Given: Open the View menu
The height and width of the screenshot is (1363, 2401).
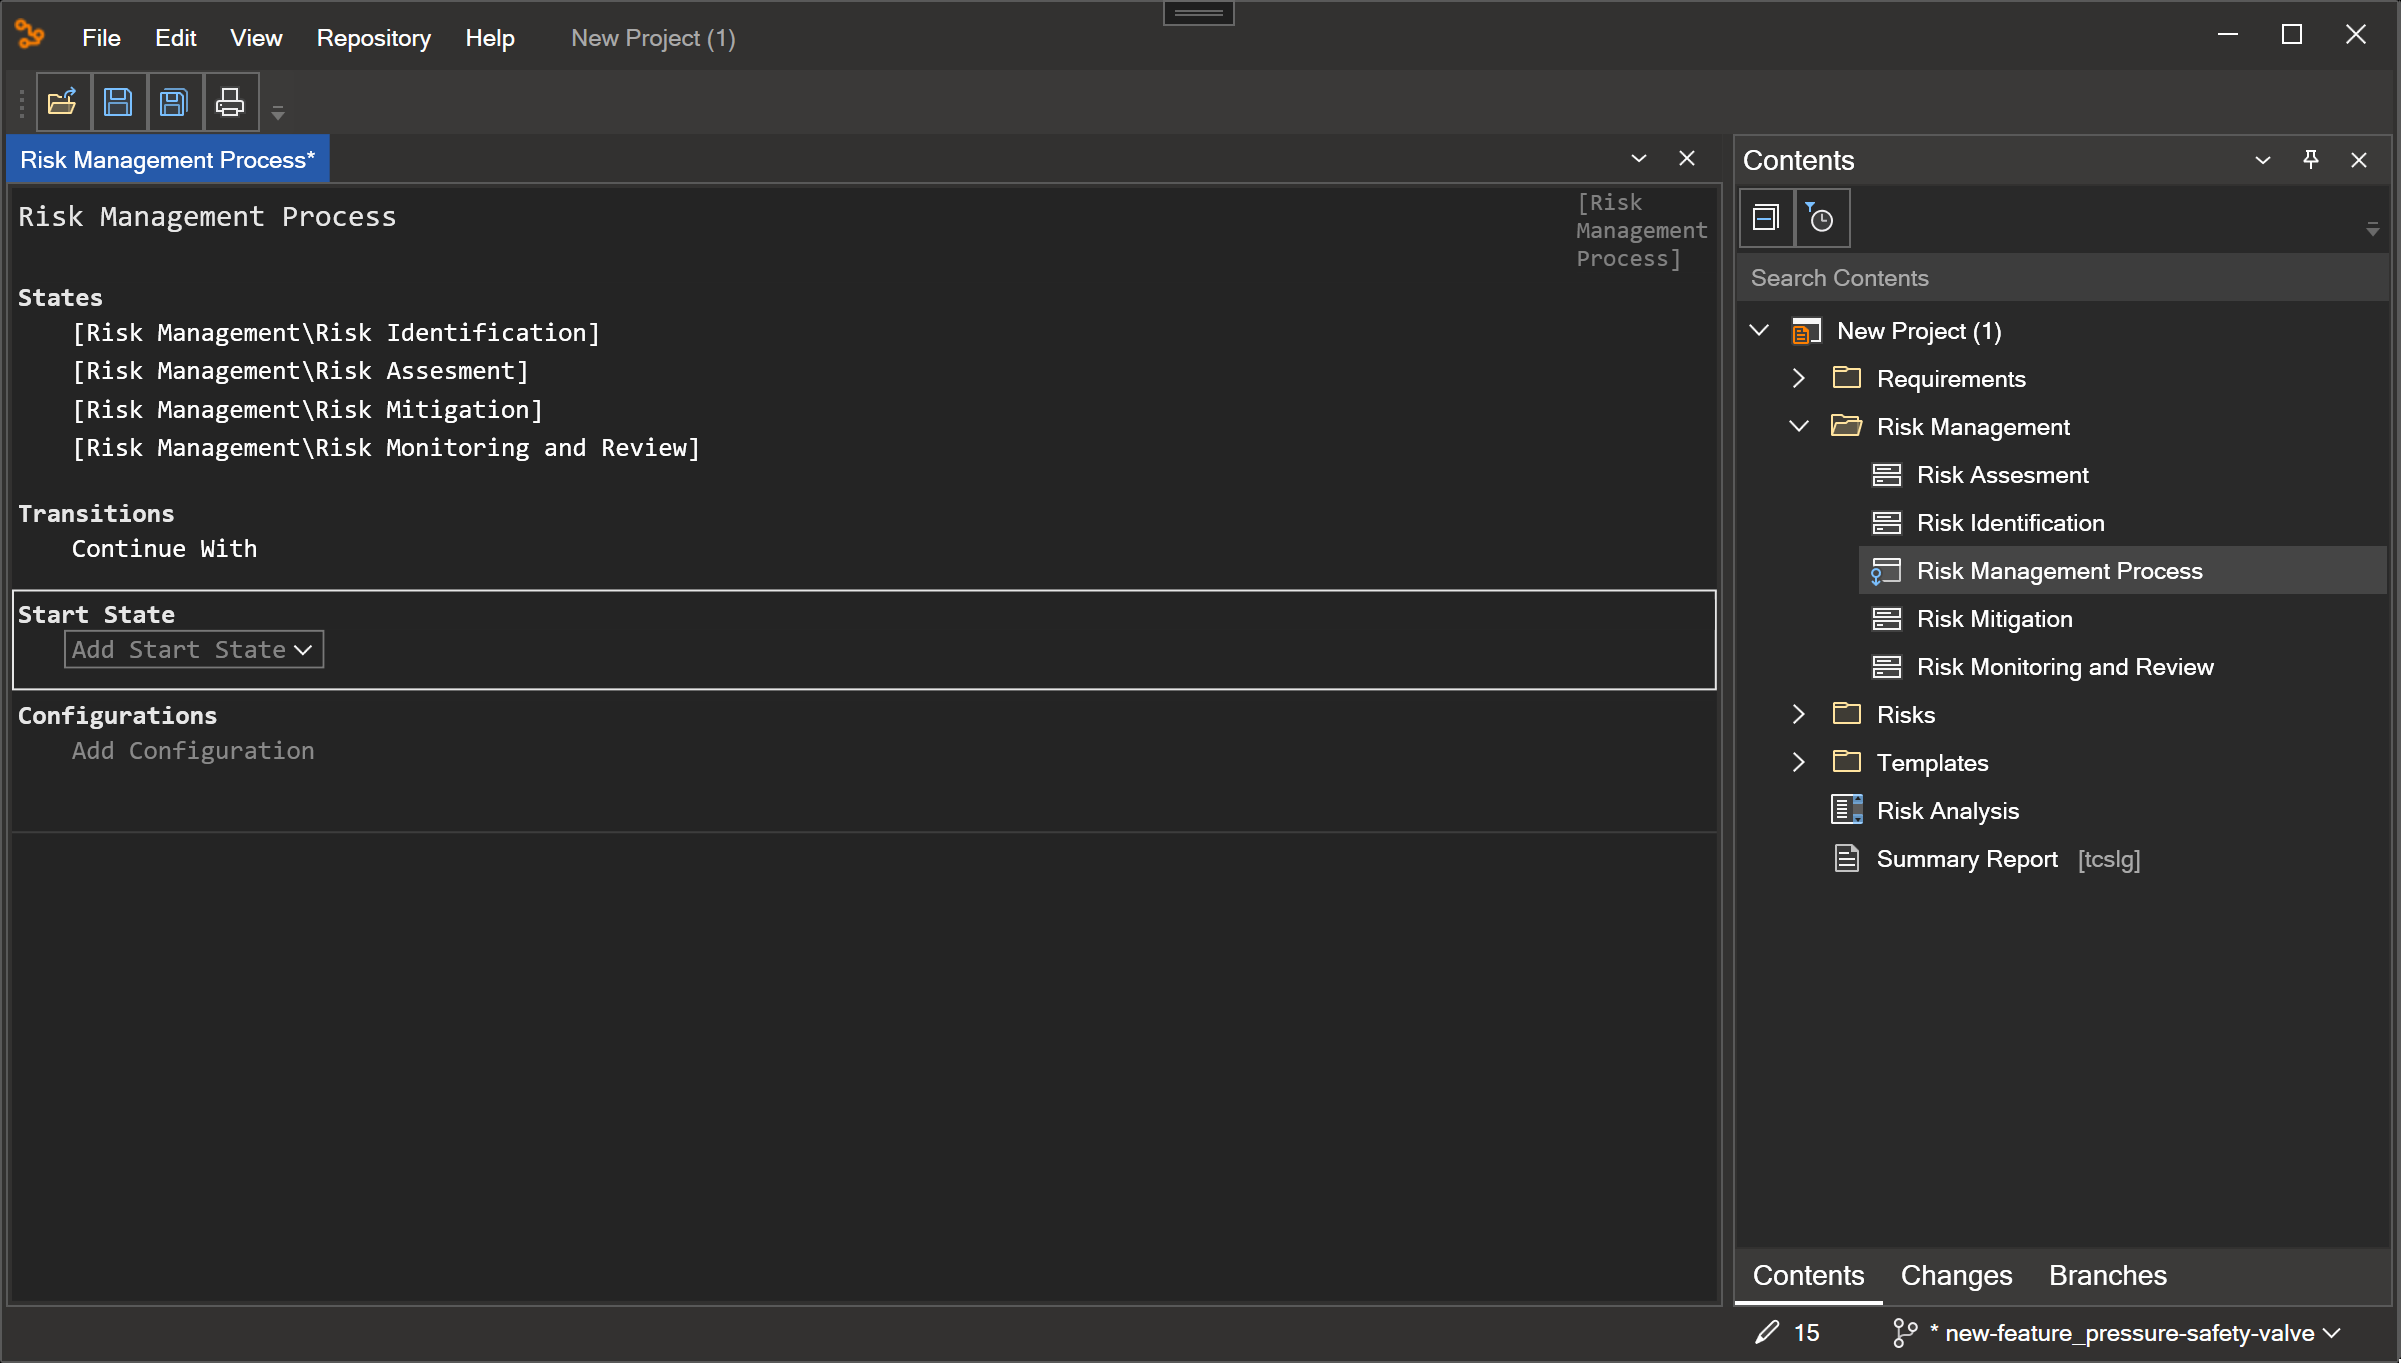Looking at the screenshot, I should 256,38.
